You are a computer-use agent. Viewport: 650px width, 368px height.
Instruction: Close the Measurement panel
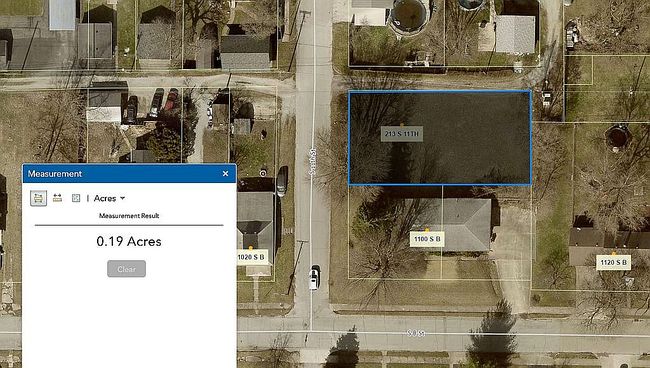pos(225,174)
